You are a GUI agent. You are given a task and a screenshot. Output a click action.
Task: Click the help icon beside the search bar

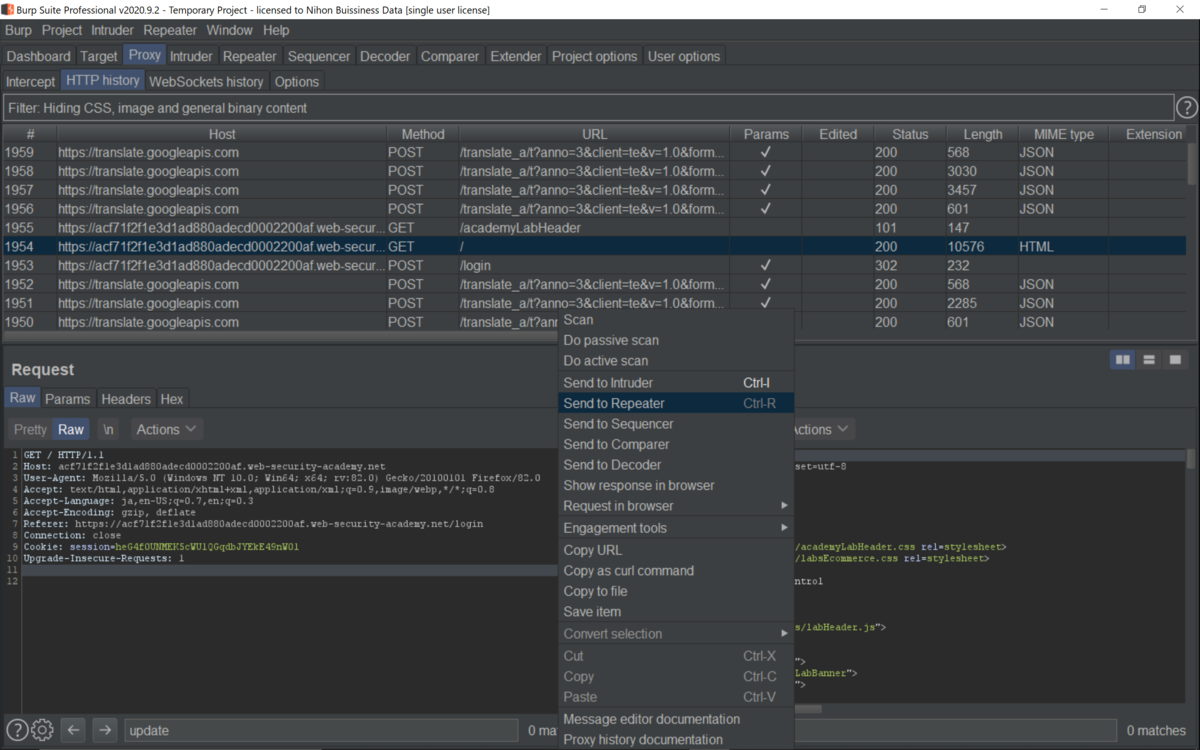point(17,730)
